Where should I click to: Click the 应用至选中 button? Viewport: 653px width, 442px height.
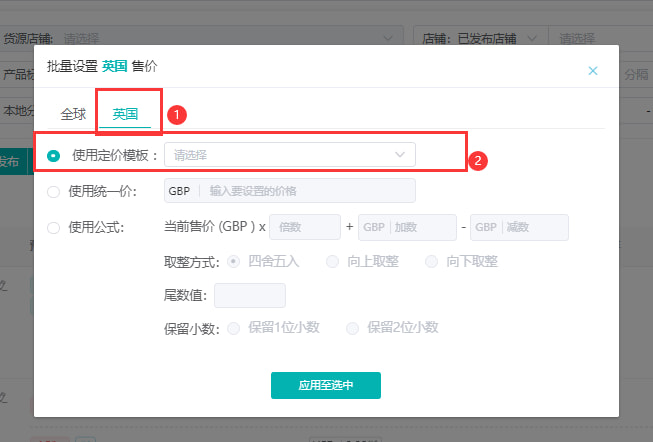325,385
